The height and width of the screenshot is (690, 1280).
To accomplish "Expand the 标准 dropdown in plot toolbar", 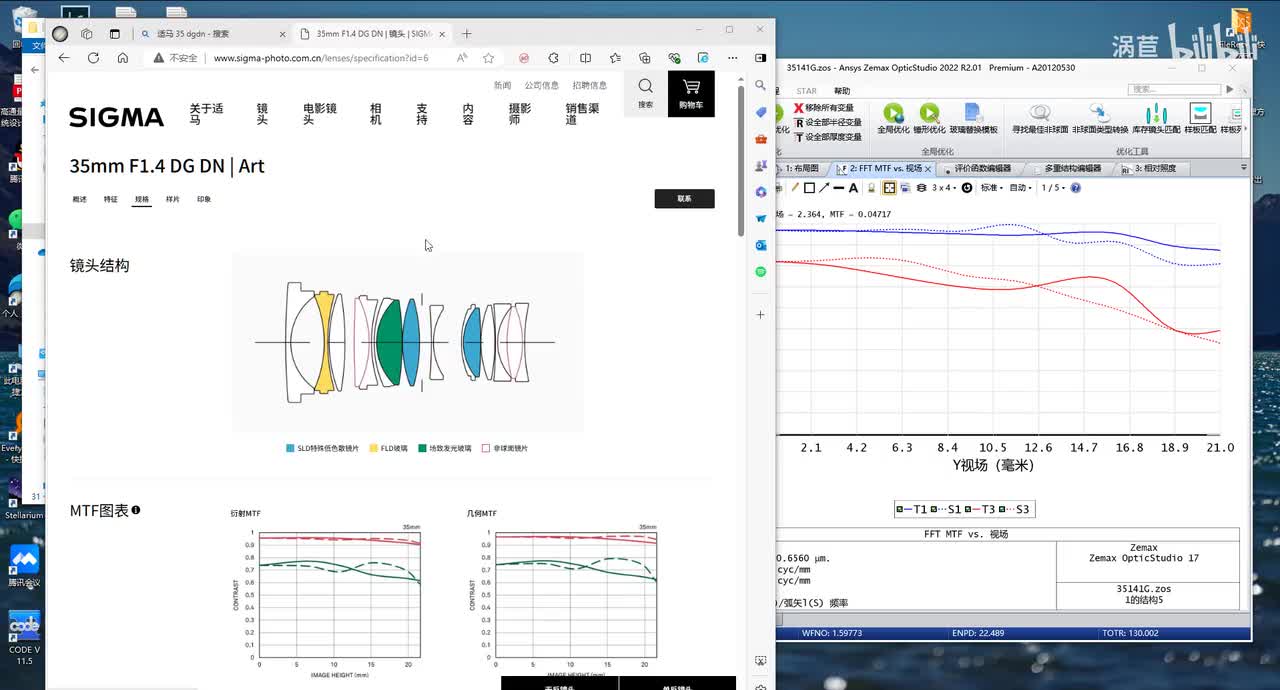I will point(992,188).
